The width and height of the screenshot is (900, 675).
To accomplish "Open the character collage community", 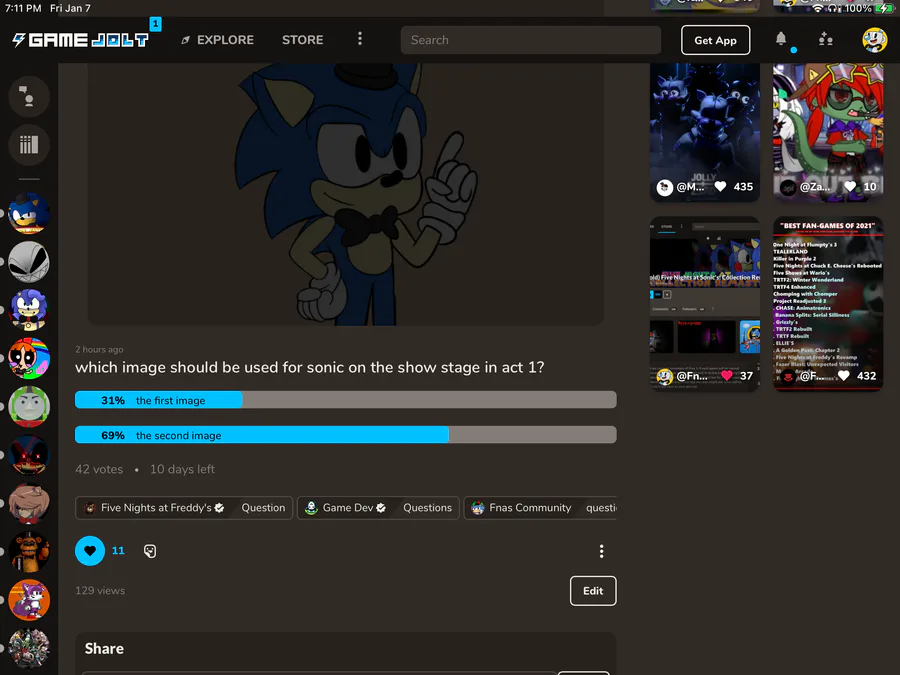I will tap(29, 648).
